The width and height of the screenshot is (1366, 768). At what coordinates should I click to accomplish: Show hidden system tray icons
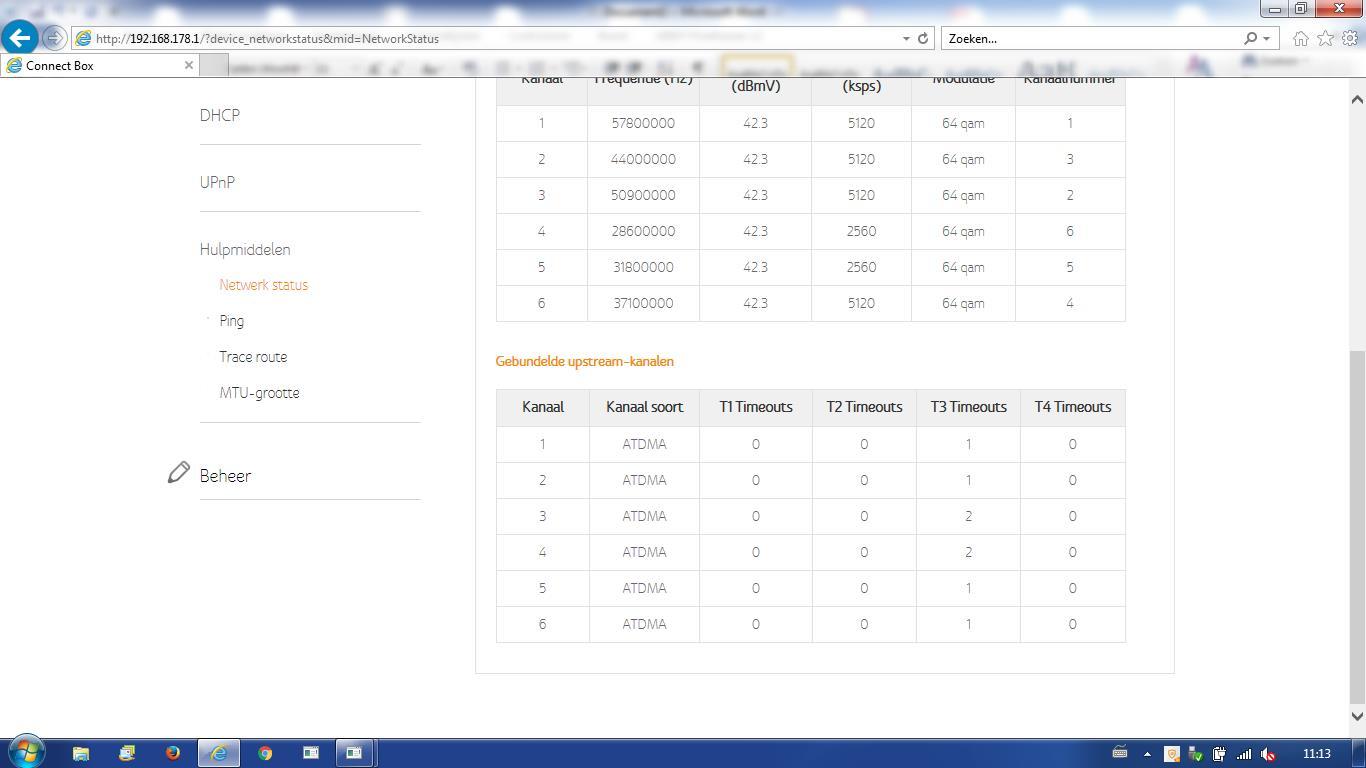(x=1147, y=754)
